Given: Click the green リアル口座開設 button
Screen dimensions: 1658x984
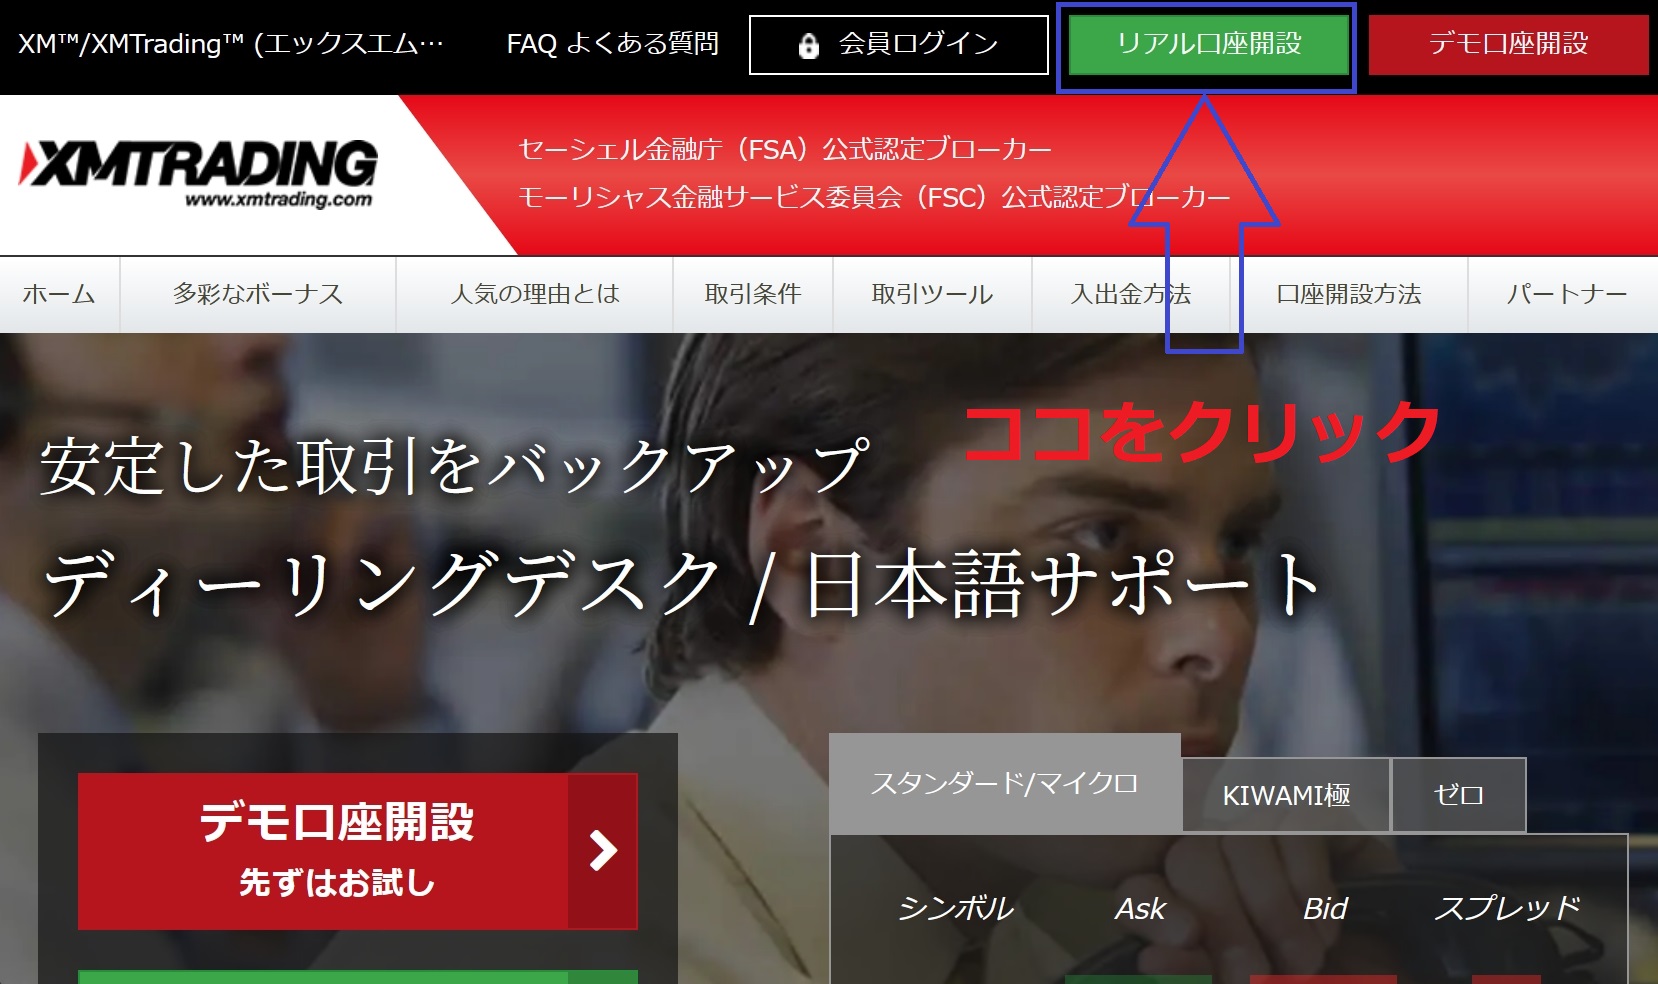Looking at the screenshot, I should pos(1208,44).
